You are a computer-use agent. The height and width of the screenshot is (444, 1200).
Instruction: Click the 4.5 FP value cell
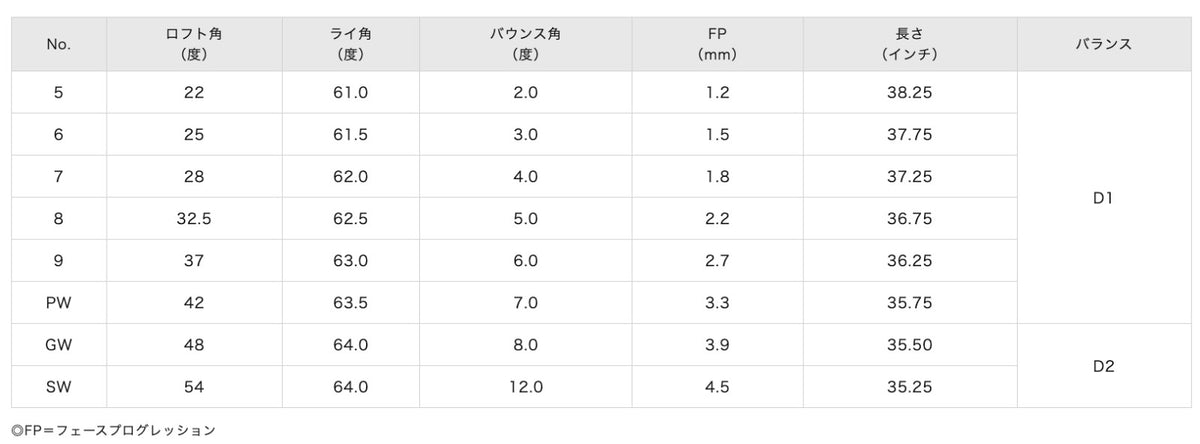point(717,386)
